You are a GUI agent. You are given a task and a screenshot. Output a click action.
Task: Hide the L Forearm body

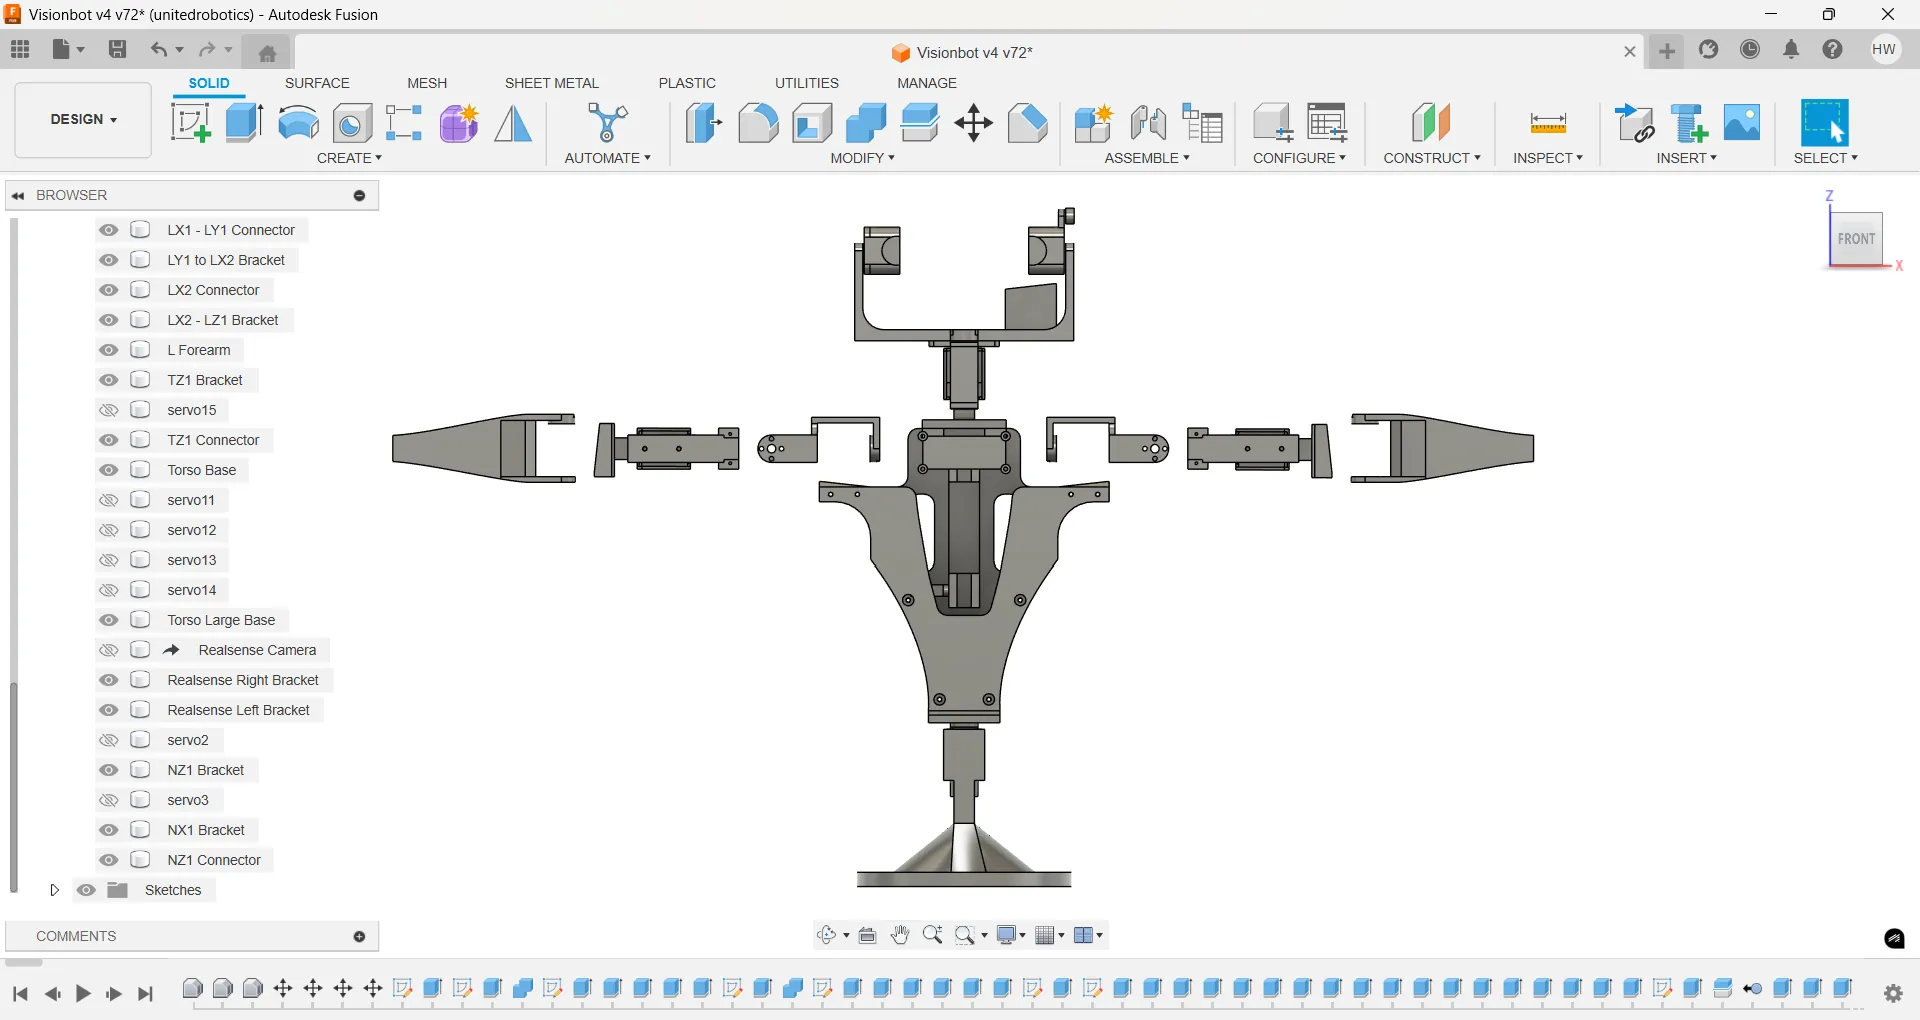(x=108, y=350)
